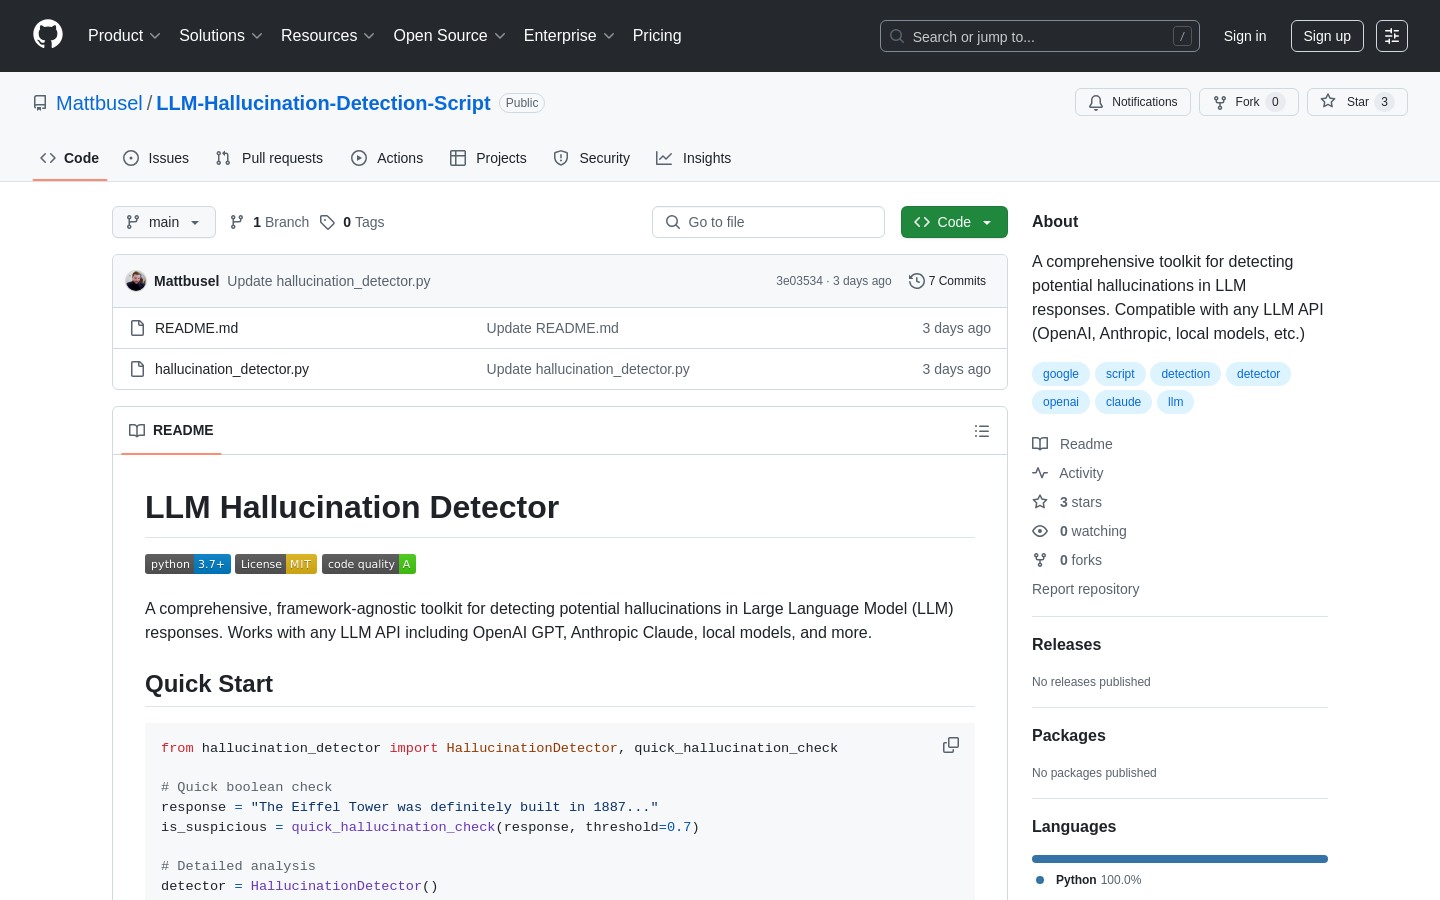
Task: Click the Python language color dot
Action: coord(1040,880)
